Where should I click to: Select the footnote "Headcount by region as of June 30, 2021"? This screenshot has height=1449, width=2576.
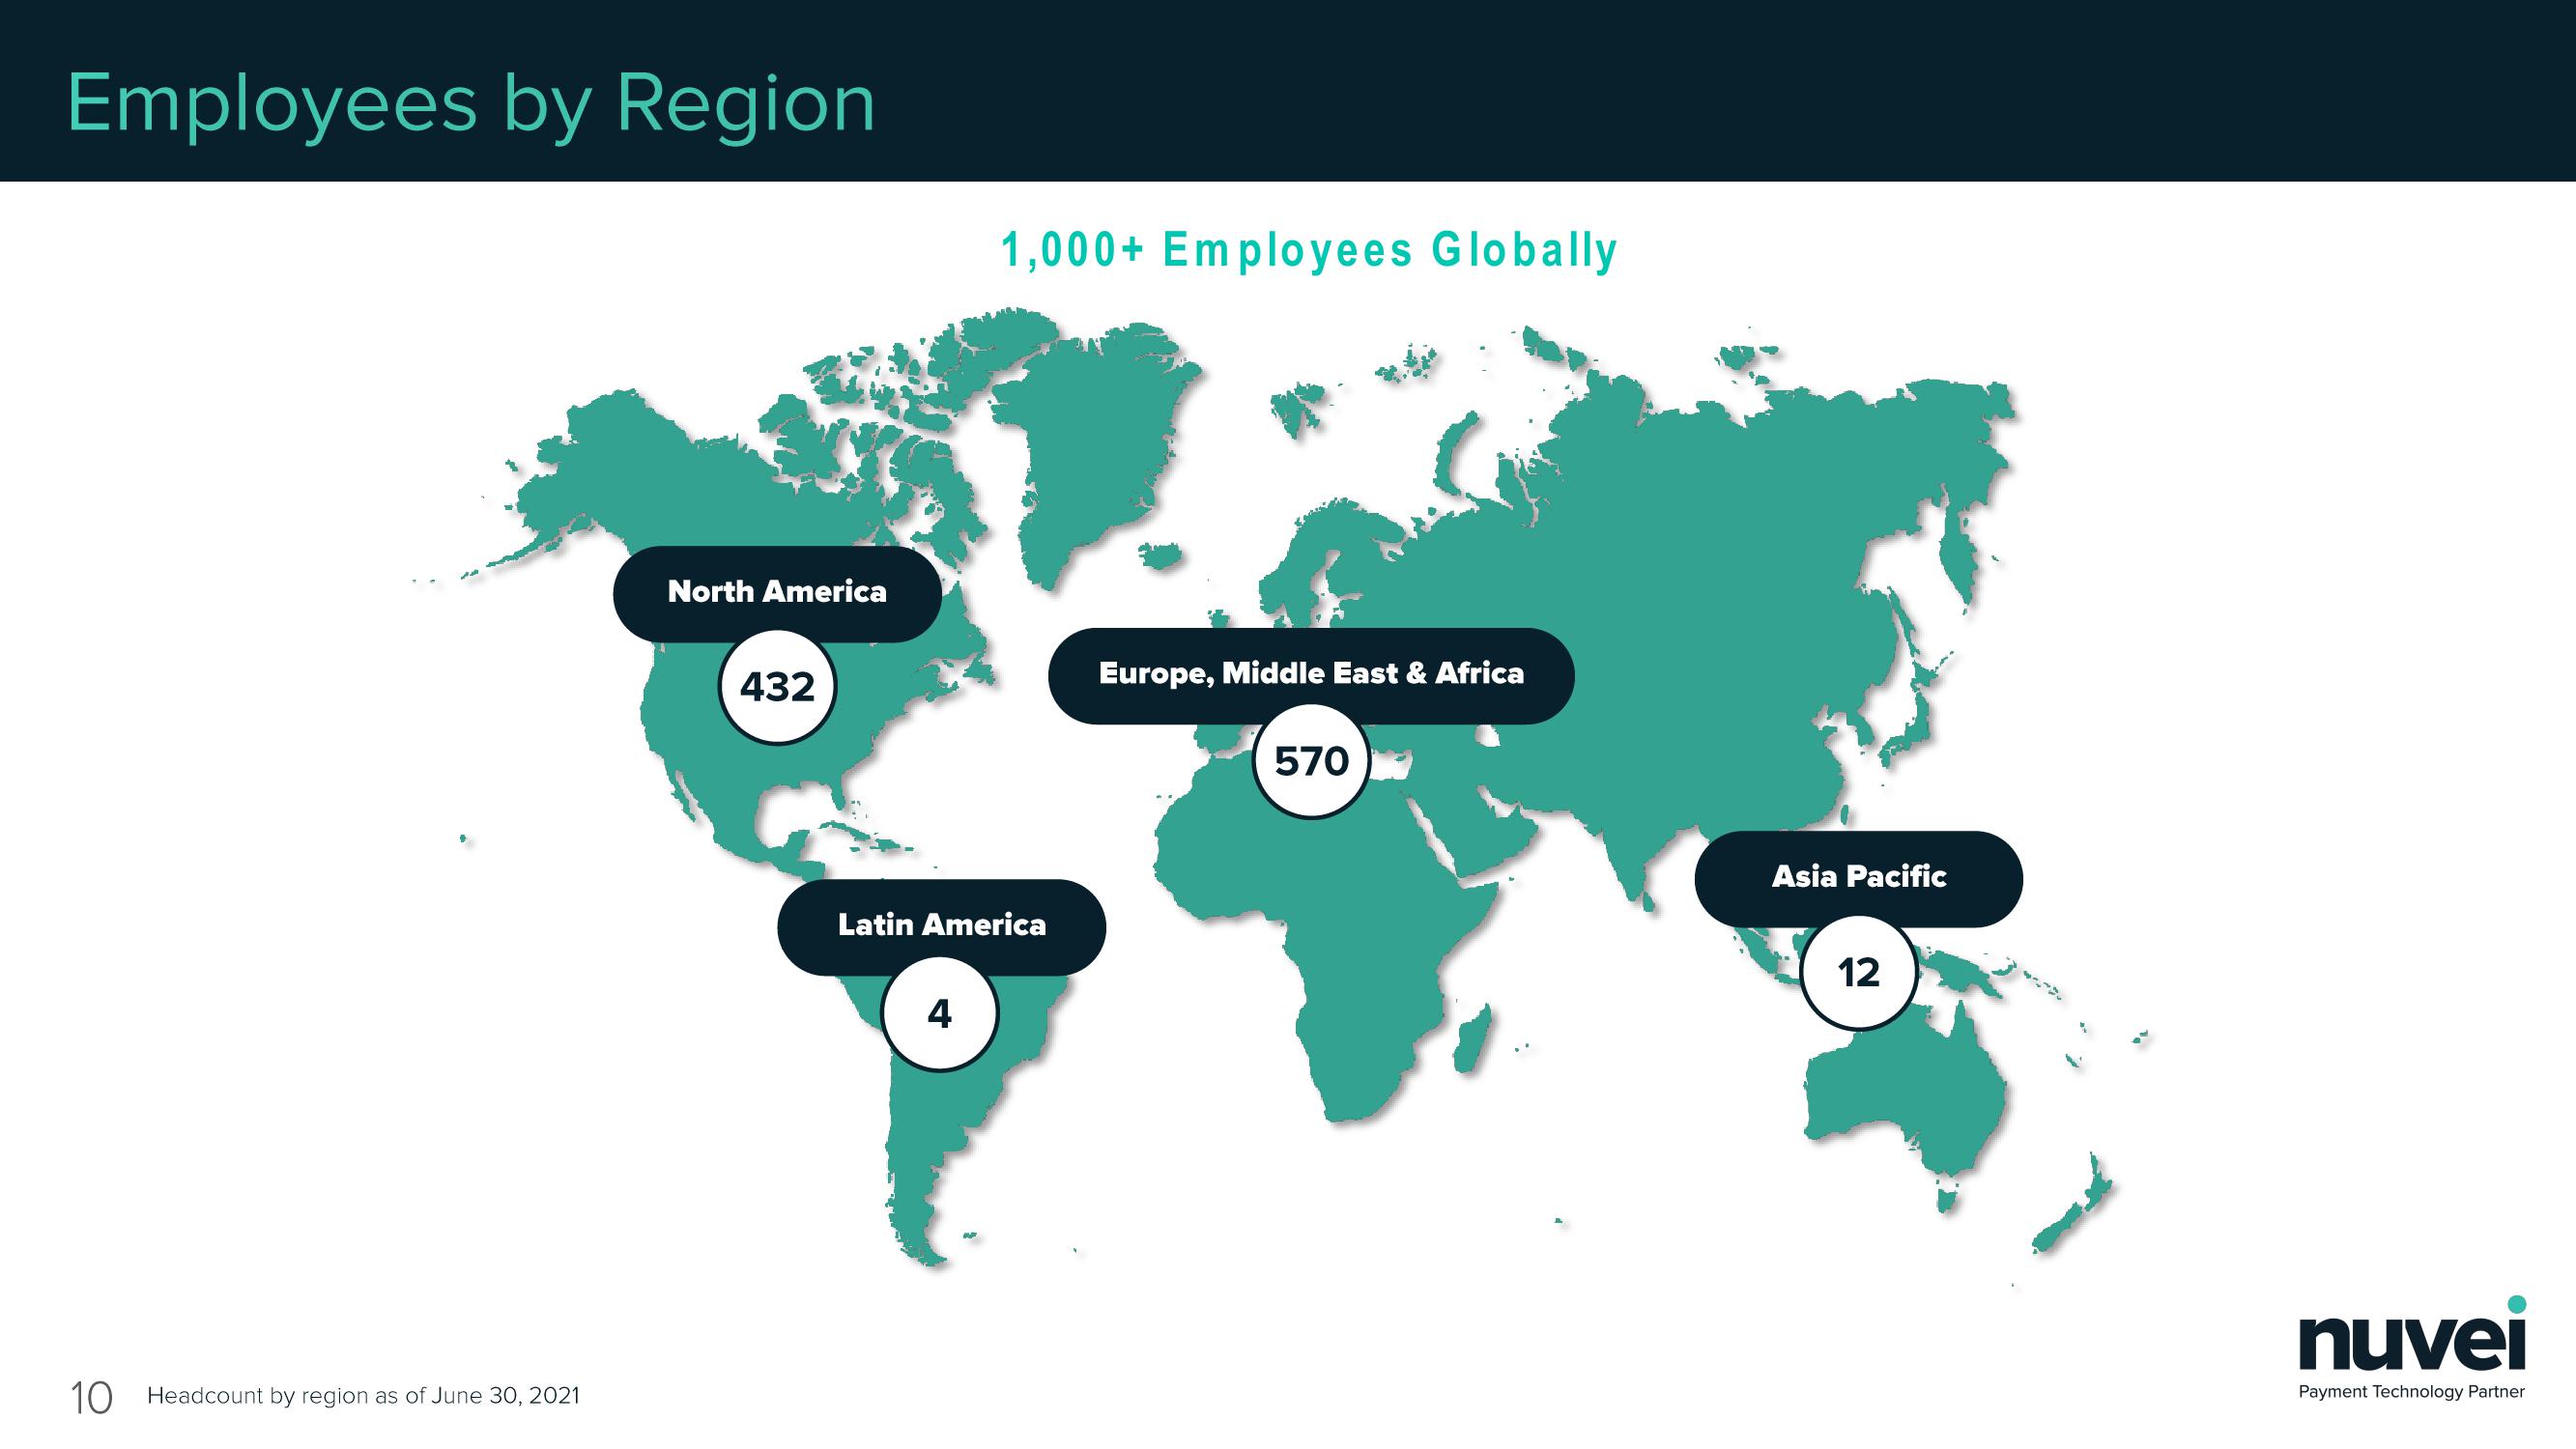click(363, 1396)
